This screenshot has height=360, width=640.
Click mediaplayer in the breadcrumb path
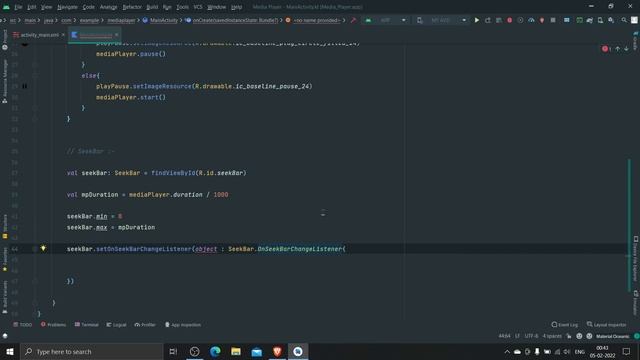(x=121, y=20)
